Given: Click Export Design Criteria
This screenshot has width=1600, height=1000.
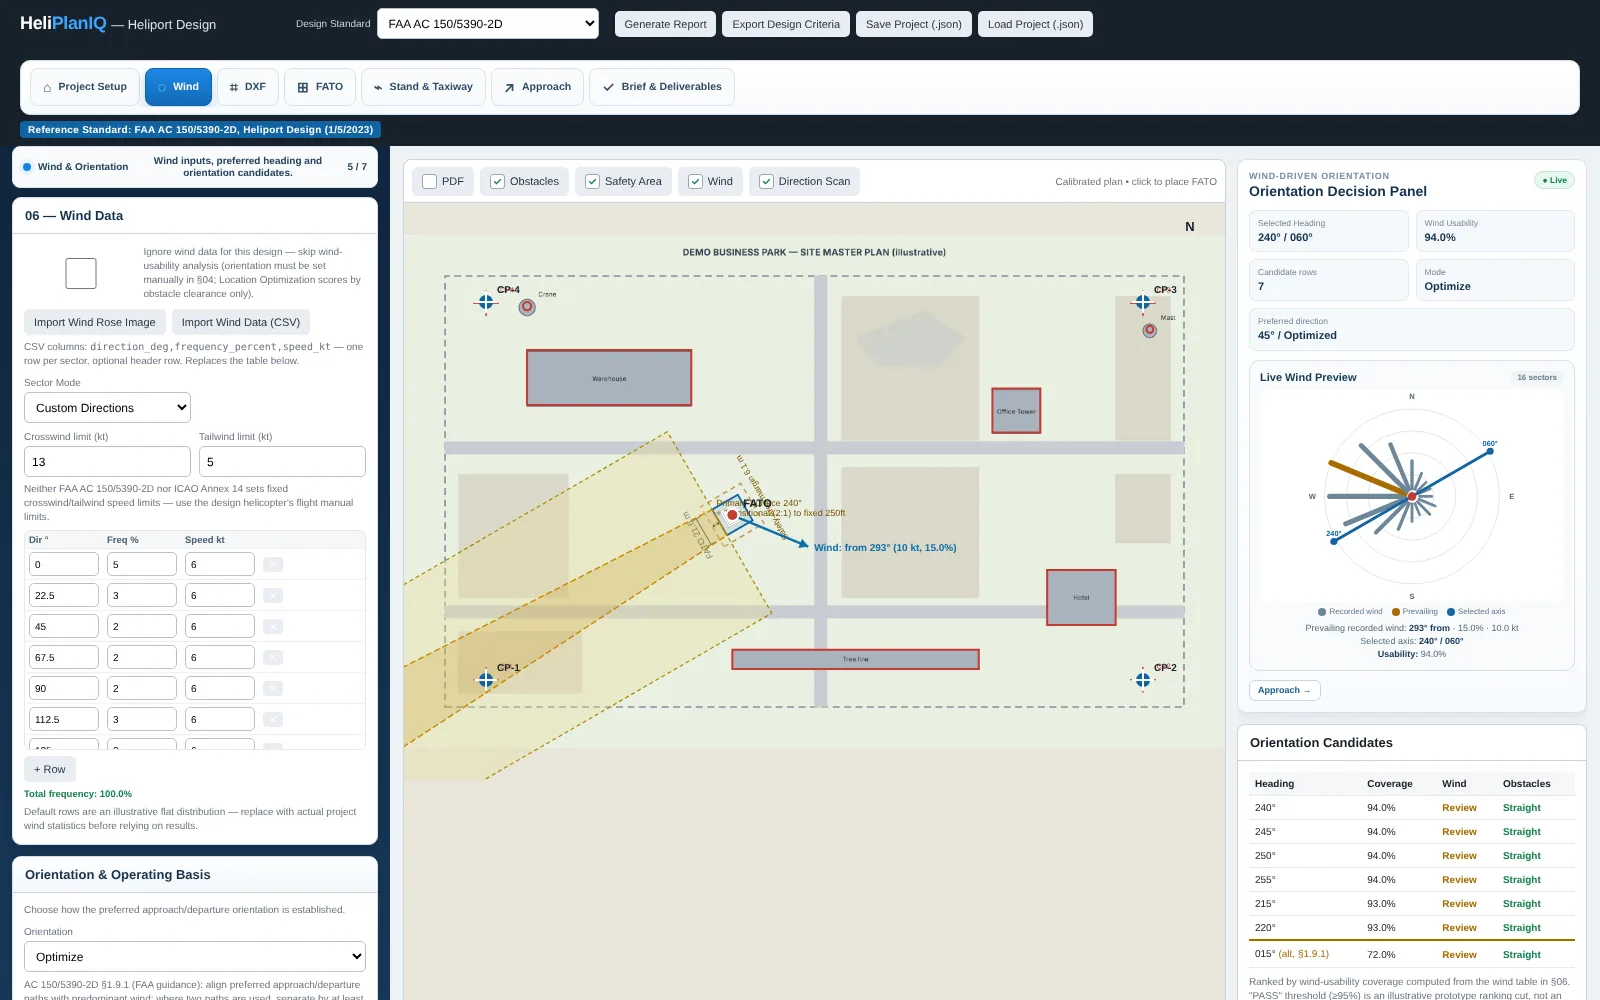Looking at the screenshot, I should coord(786,24).
